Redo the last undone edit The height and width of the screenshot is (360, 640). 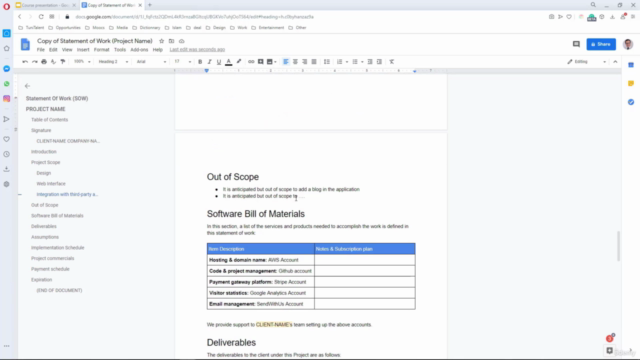point(34,62)
